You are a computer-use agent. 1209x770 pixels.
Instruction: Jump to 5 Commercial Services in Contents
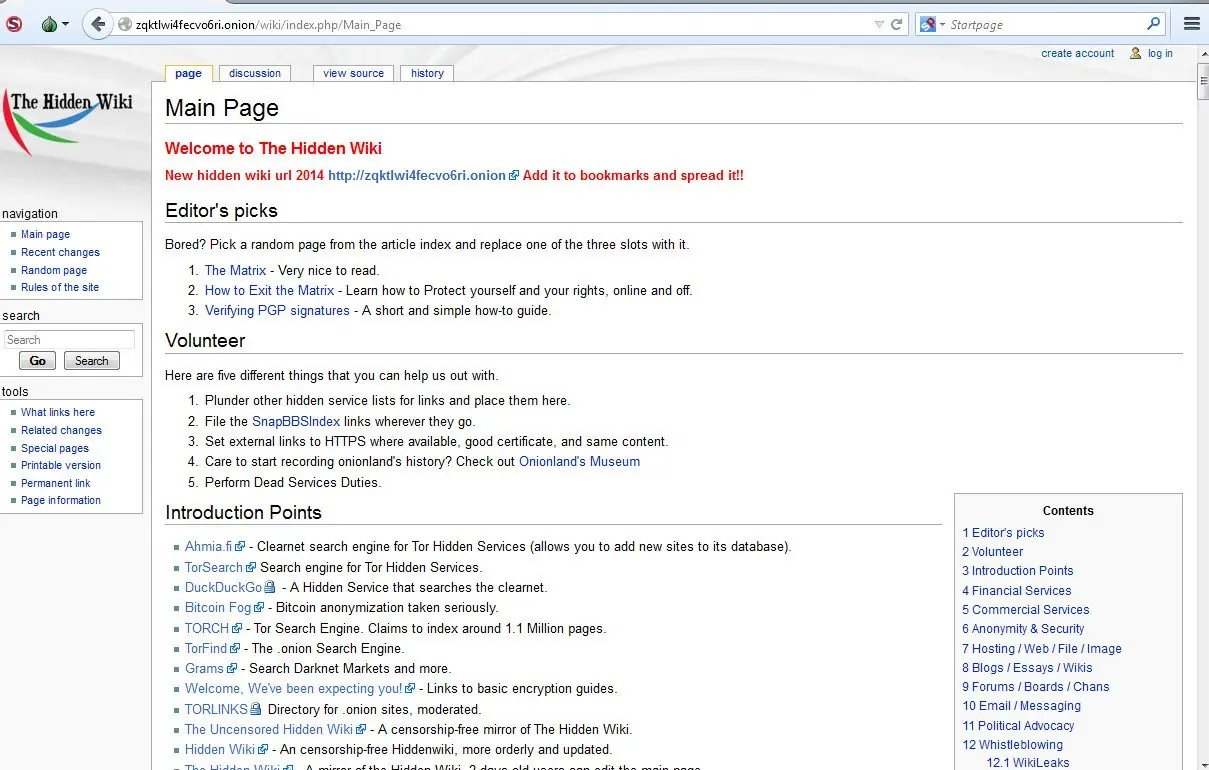pos(1026,609)
